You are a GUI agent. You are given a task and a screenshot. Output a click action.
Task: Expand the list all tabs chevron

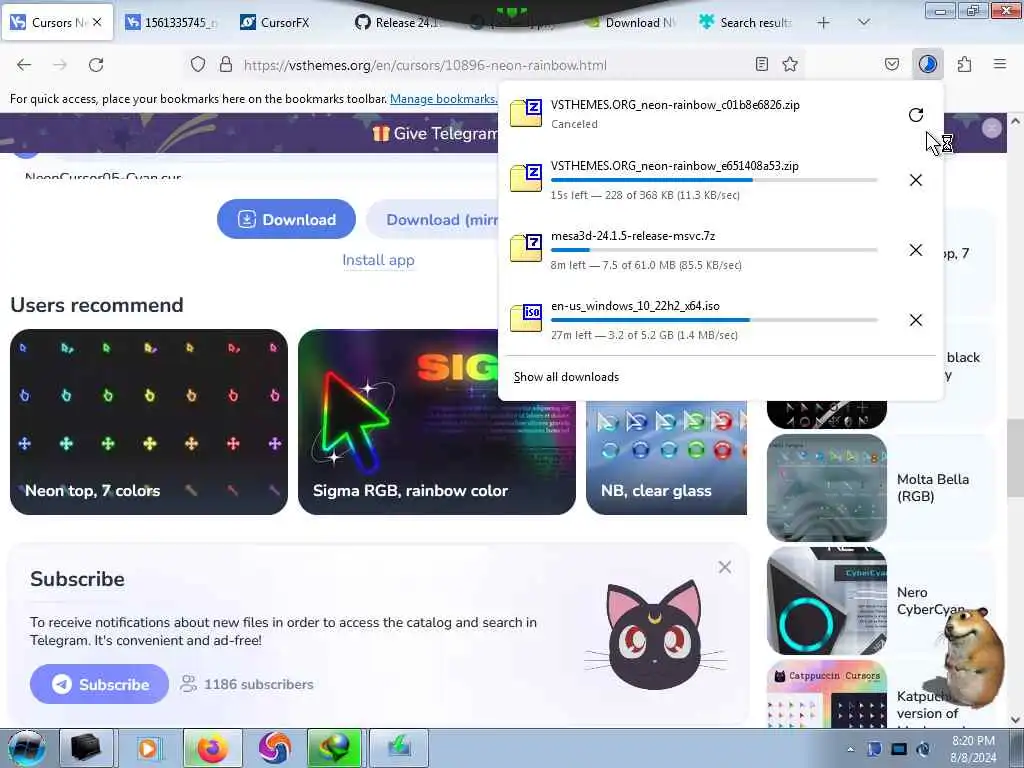pos(863,22)
